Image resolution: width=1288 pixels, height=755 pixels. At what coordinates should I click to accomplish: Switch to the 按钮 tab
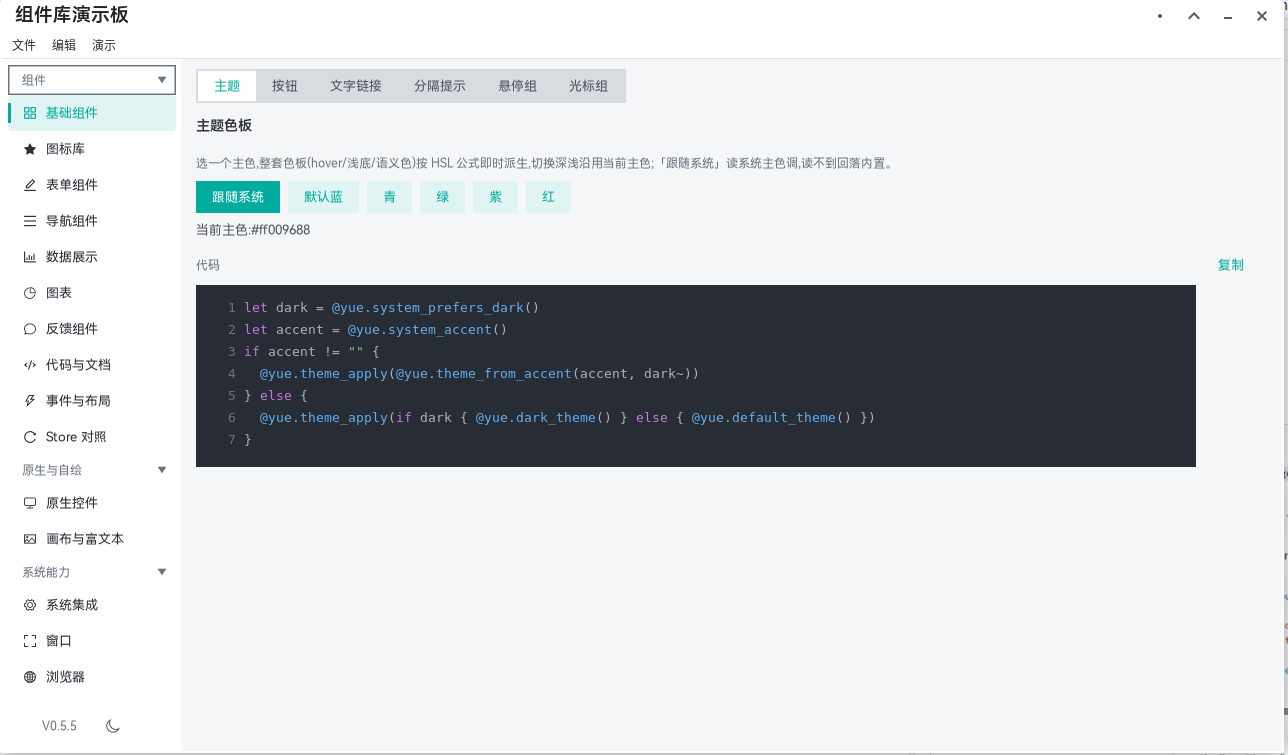(x=285, y=86)
